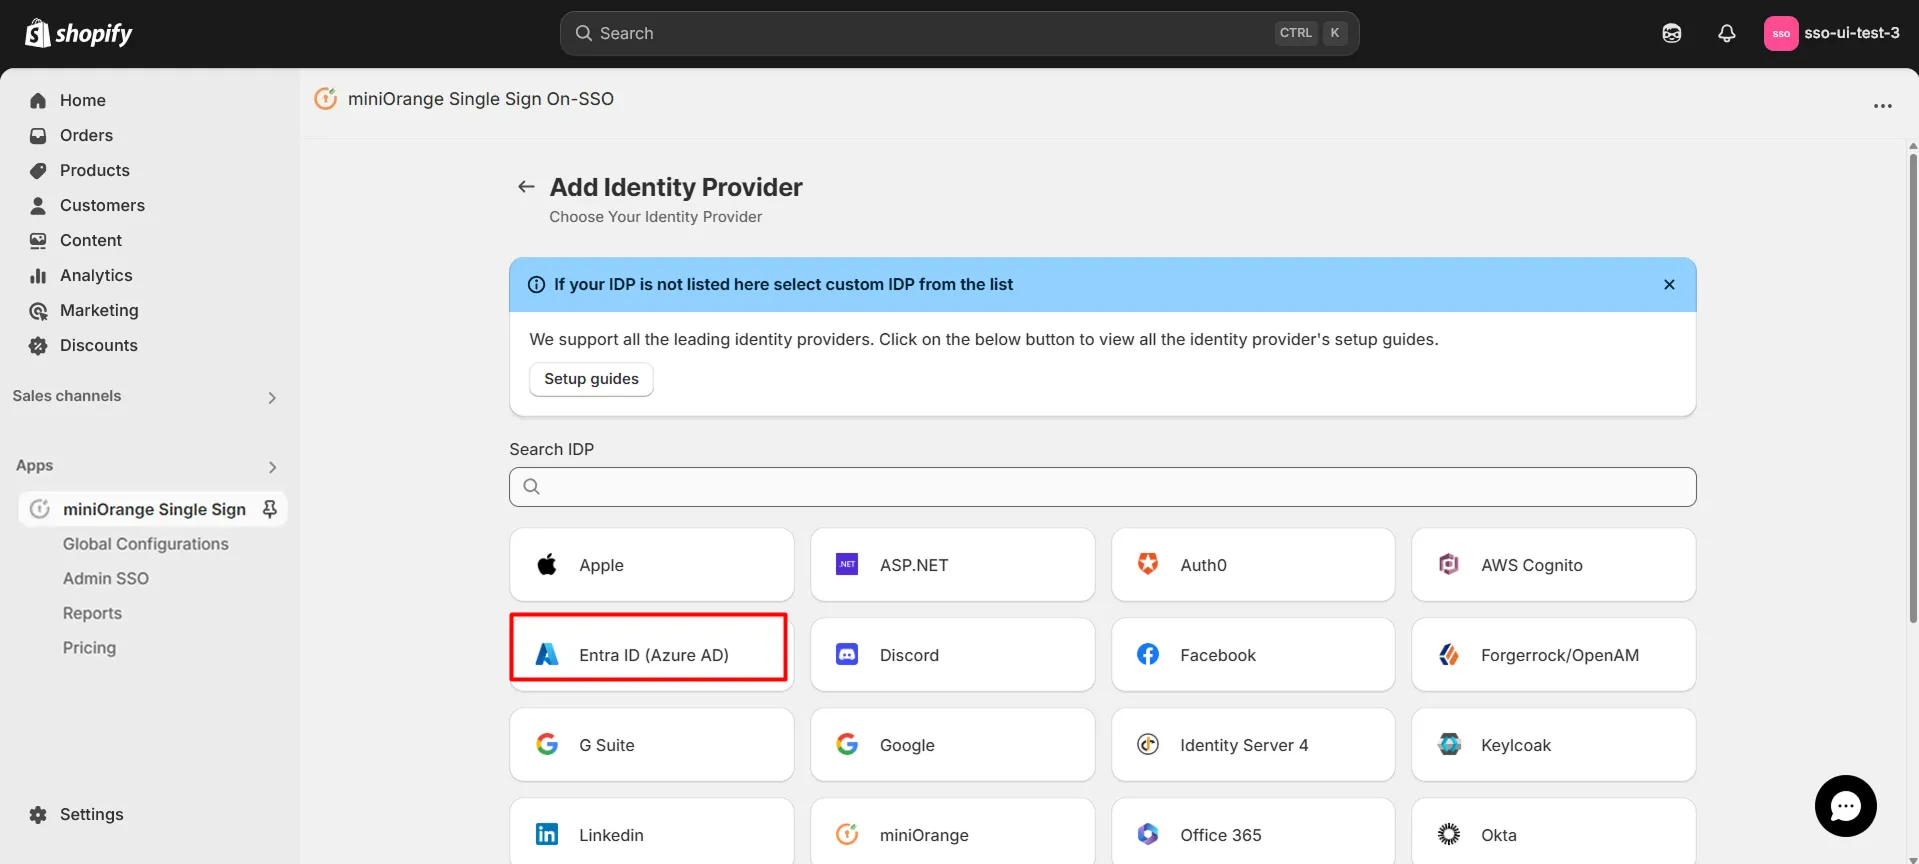Go to Orders
Screen dimensions: 1919x864
[x=86, y=135]
